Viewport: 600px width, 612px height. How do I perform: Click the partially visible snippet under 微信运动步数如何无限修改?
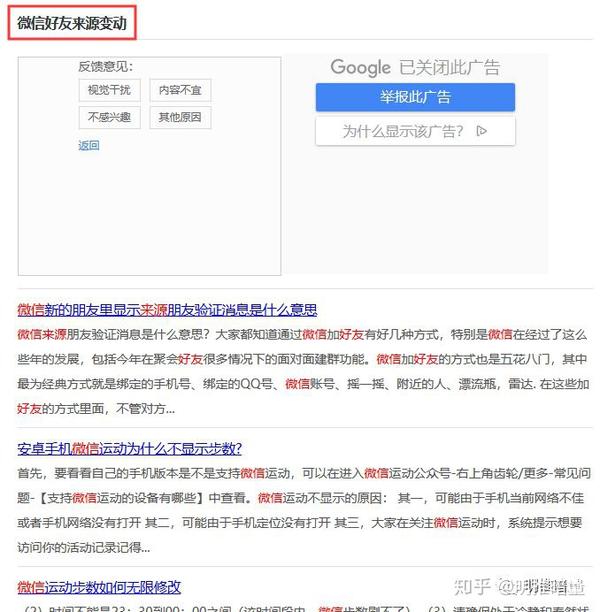(x=306, y=608)
